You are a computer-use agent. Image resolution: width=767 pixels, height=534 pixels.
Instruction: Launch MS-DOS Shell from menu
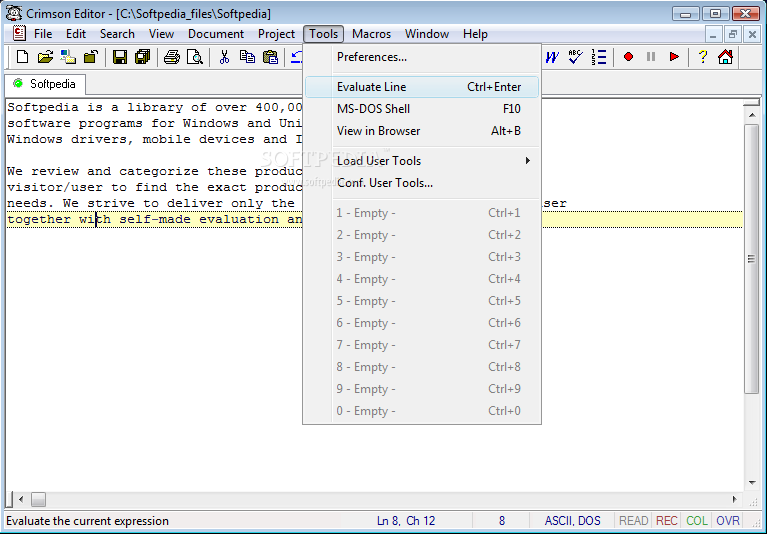click(x=422, y=109)
